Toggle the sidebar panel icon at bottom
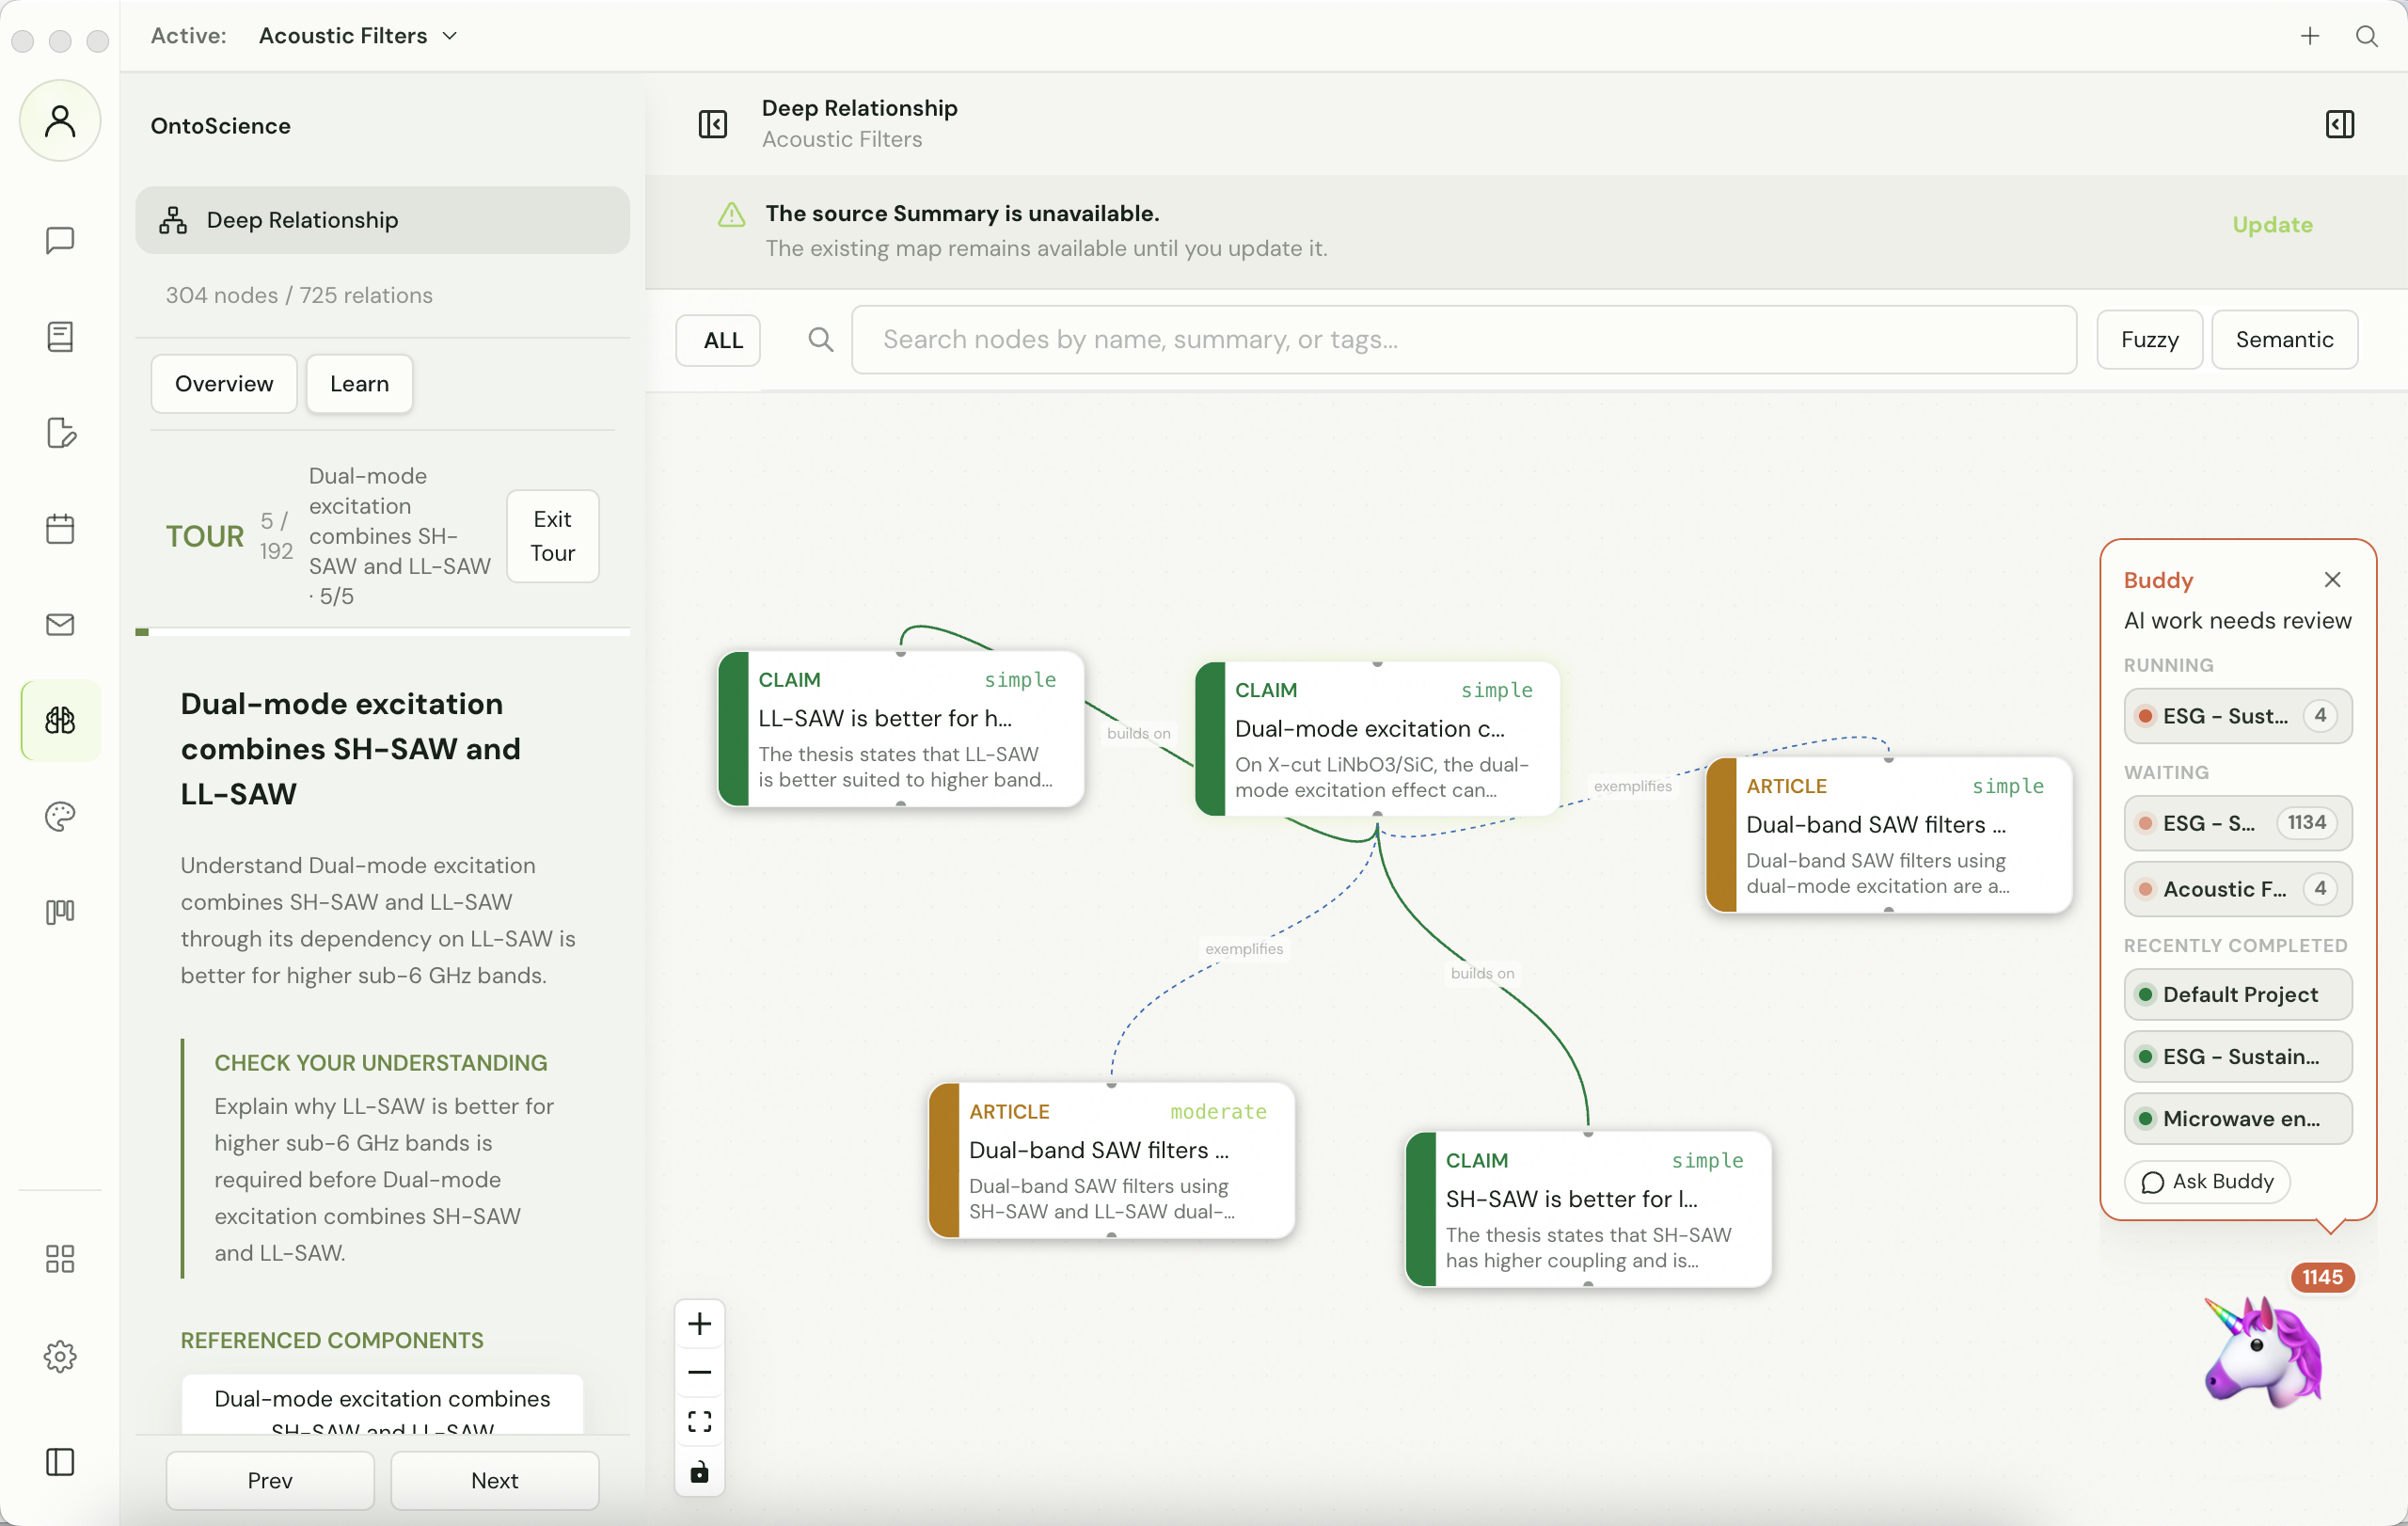The image size is (2408, 1526). pyautogui.click(x=60, y=1462)
